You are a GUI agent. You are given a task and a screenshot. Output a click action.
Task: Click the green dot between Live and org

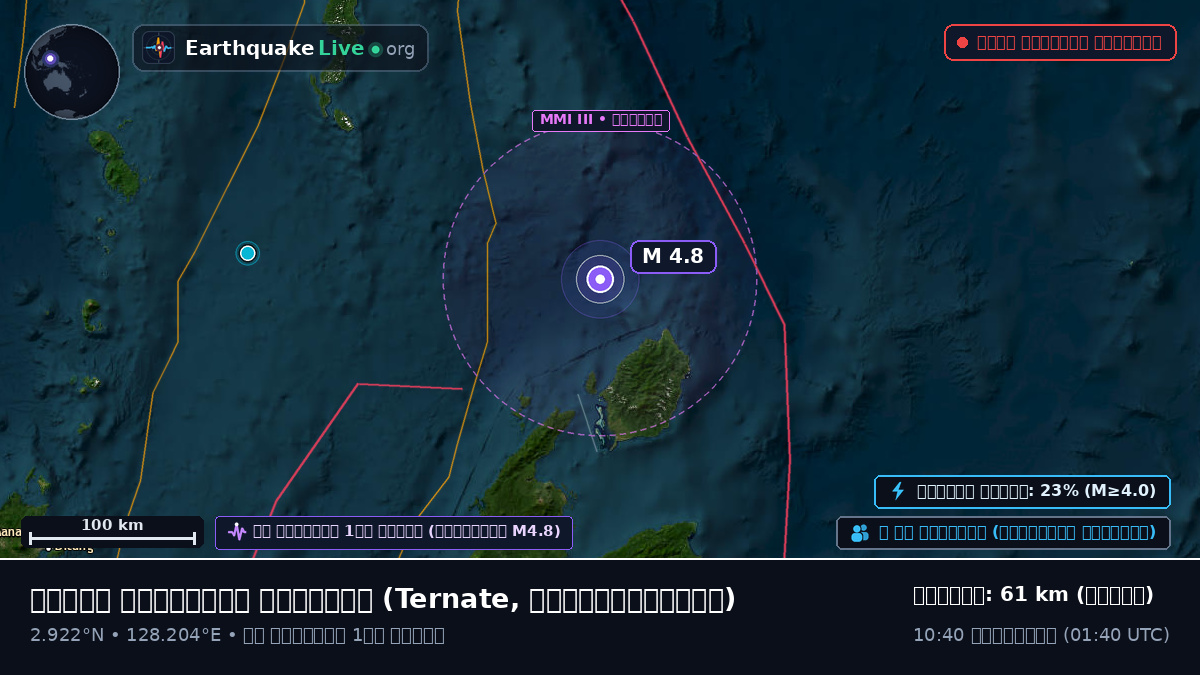click(375, 49)
